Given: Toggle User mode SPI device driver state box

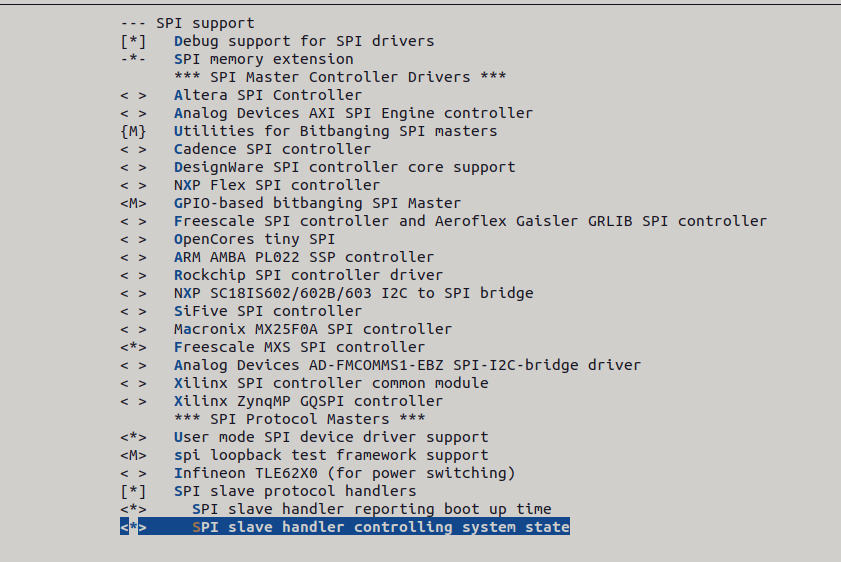Looking at the screenshot, I should 133,437.
